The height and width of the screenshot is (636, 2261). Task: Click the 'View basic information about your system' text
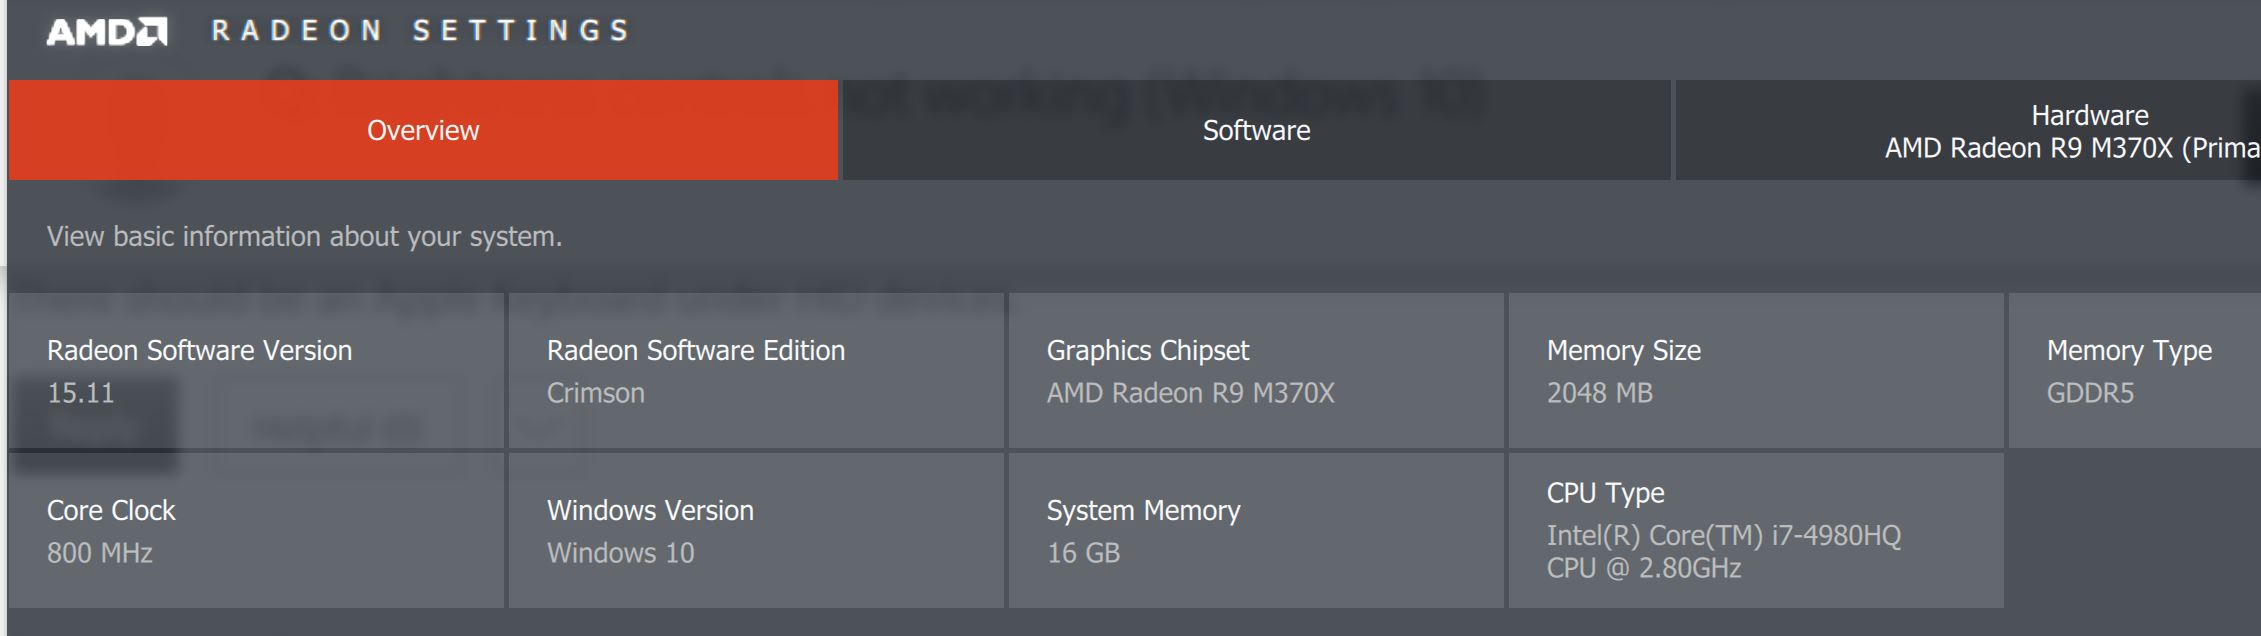[304, 236]
